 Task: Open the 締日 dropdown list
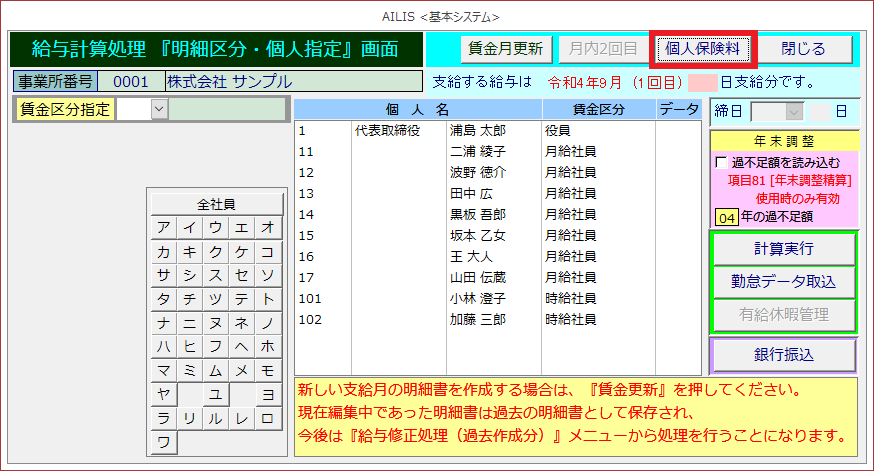794,111
